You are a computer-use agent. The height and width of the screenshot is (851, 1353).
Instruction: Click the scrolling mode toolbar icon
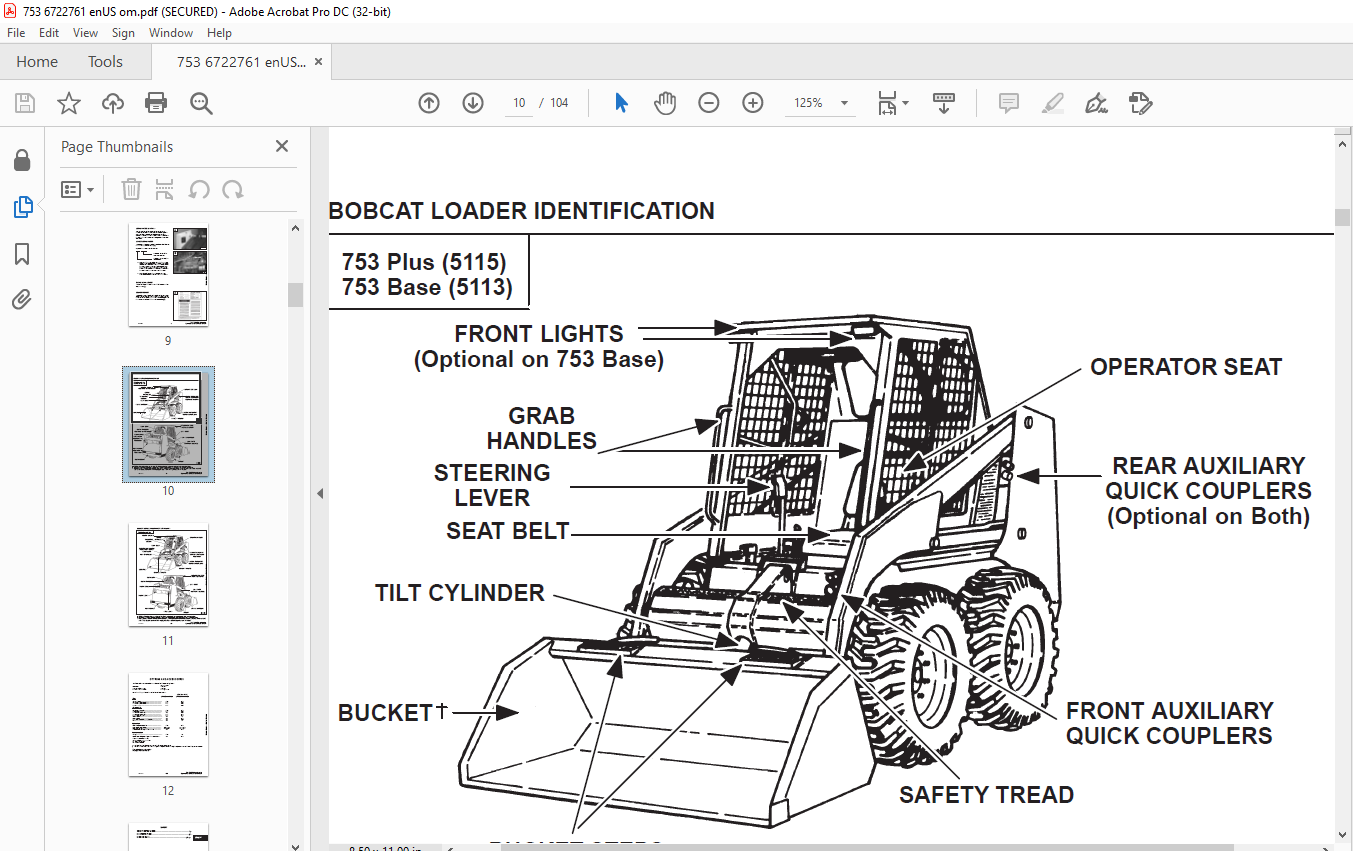pos(944,103)
